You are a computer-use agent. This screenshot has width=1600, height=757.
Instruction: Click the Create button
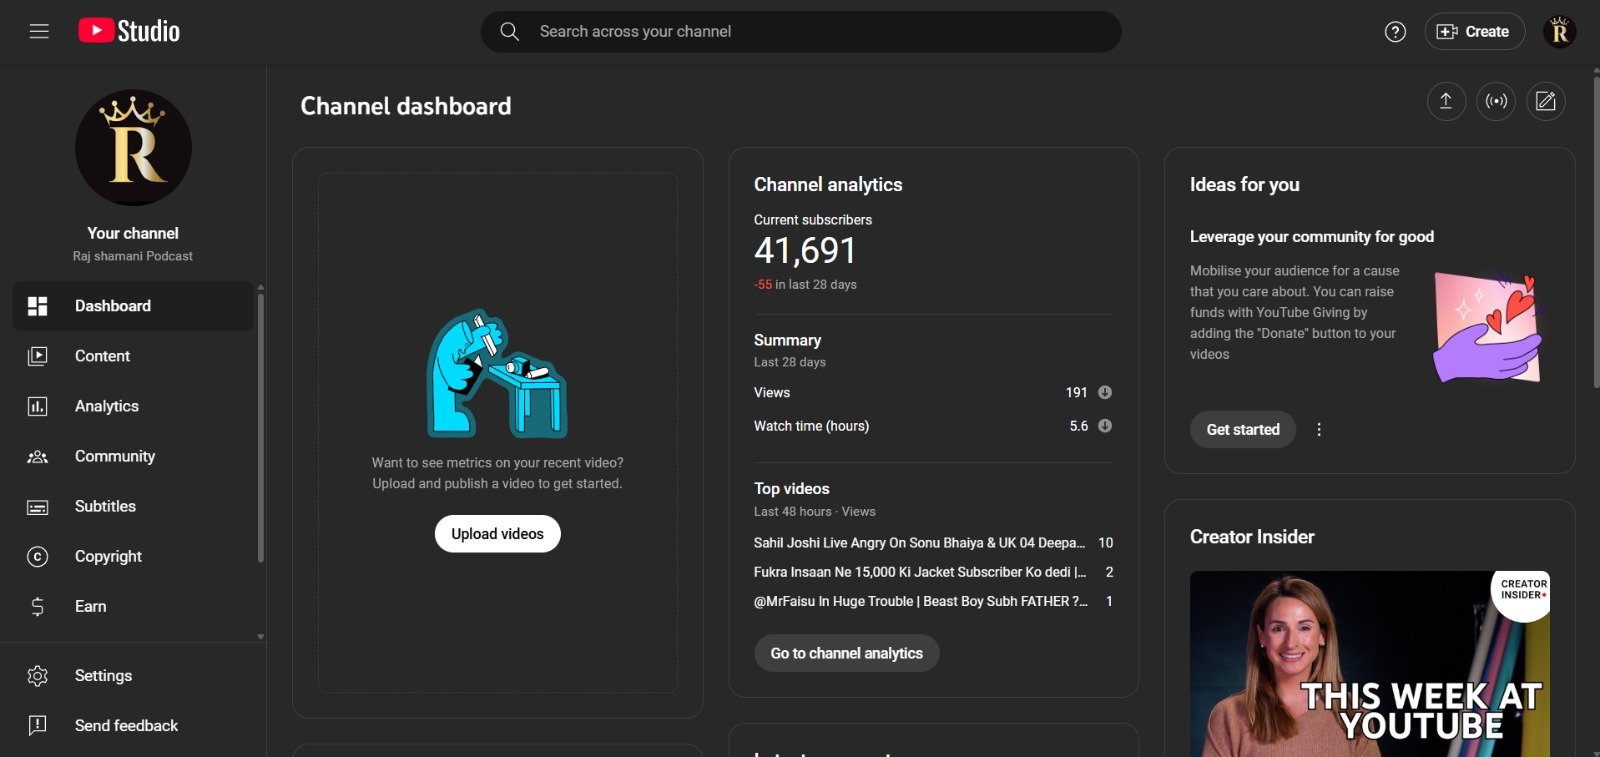click(x=1475, y=32)
